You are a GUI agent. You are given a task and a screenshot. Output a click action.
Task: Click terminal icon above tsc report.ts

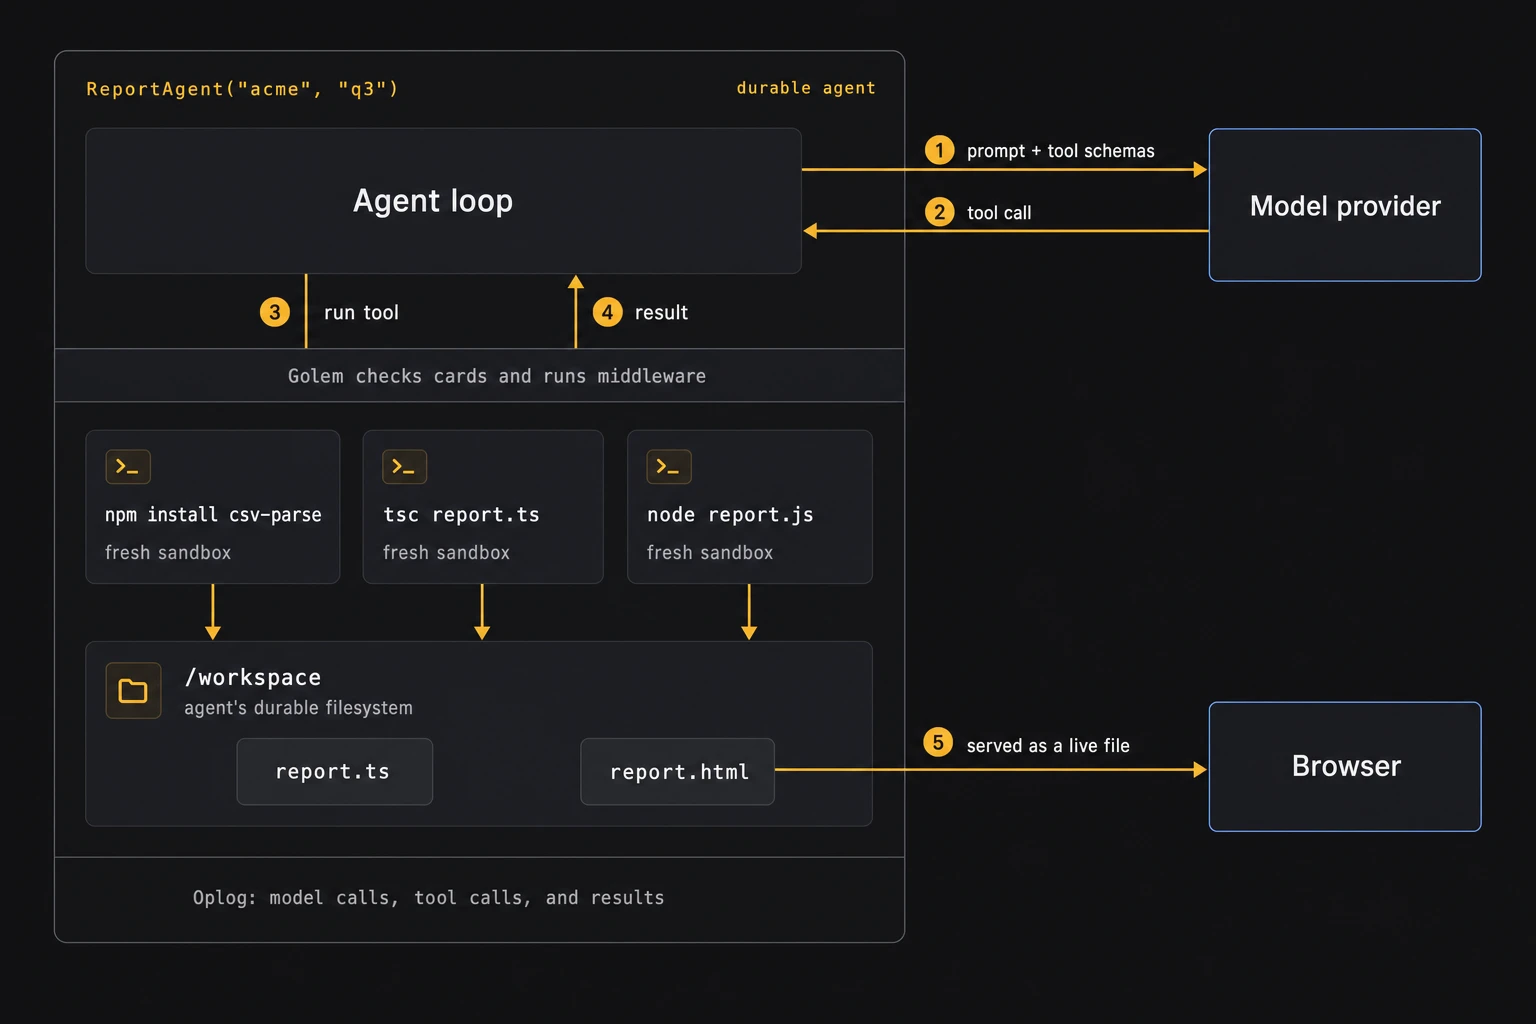pos(405,467)
